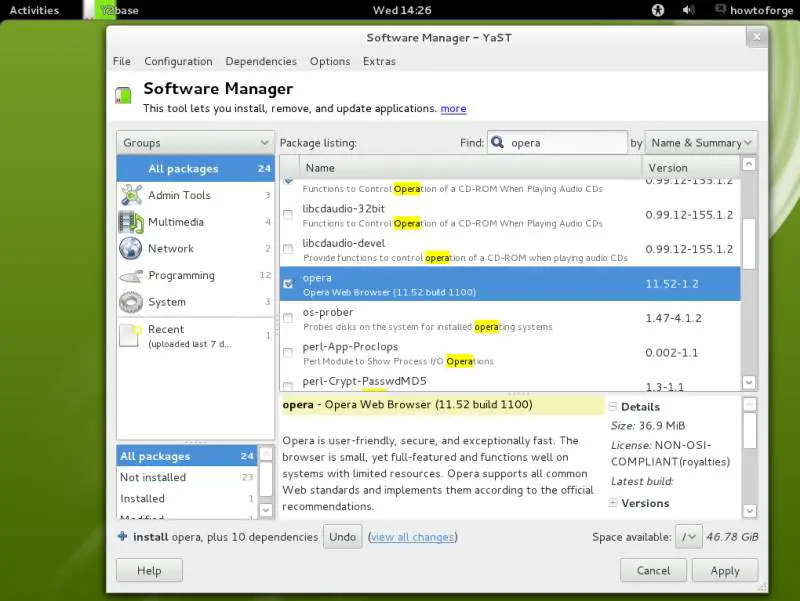The width and height of the screenshot is (800, 601).
Task: Click the accessibility icon in top bar
Action: pyautogui.click(x=658, y=10)
